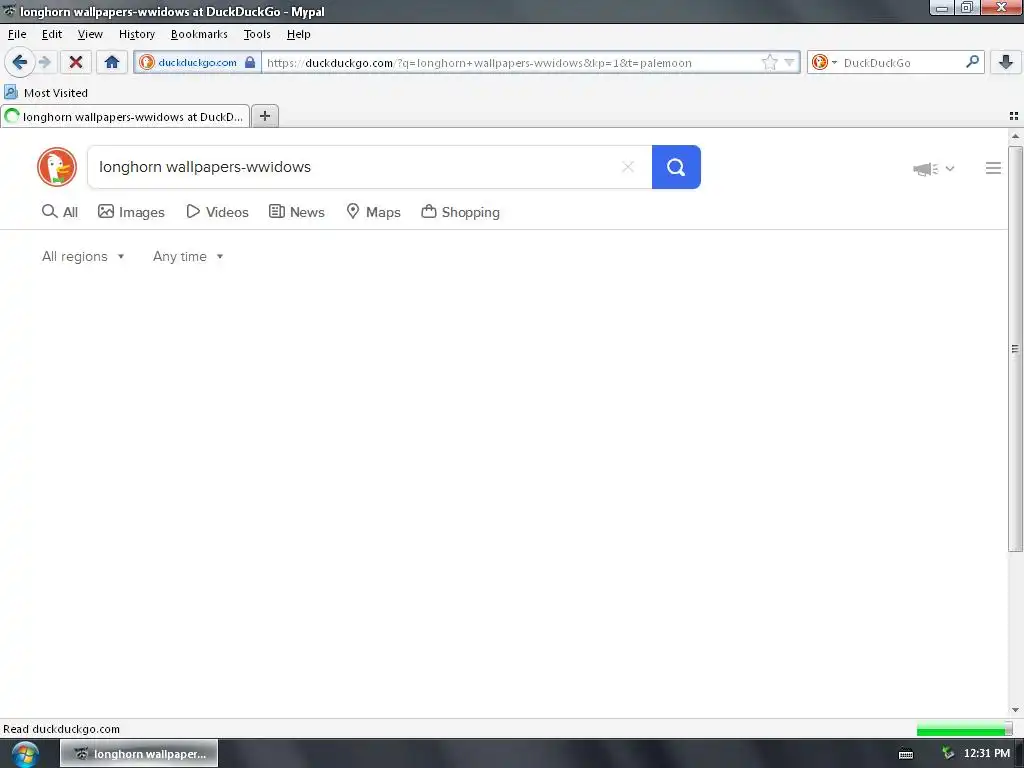Viewport: 1024px width, 768px height.
Task: Expand the Any time filter
Action: pos(188,257)
